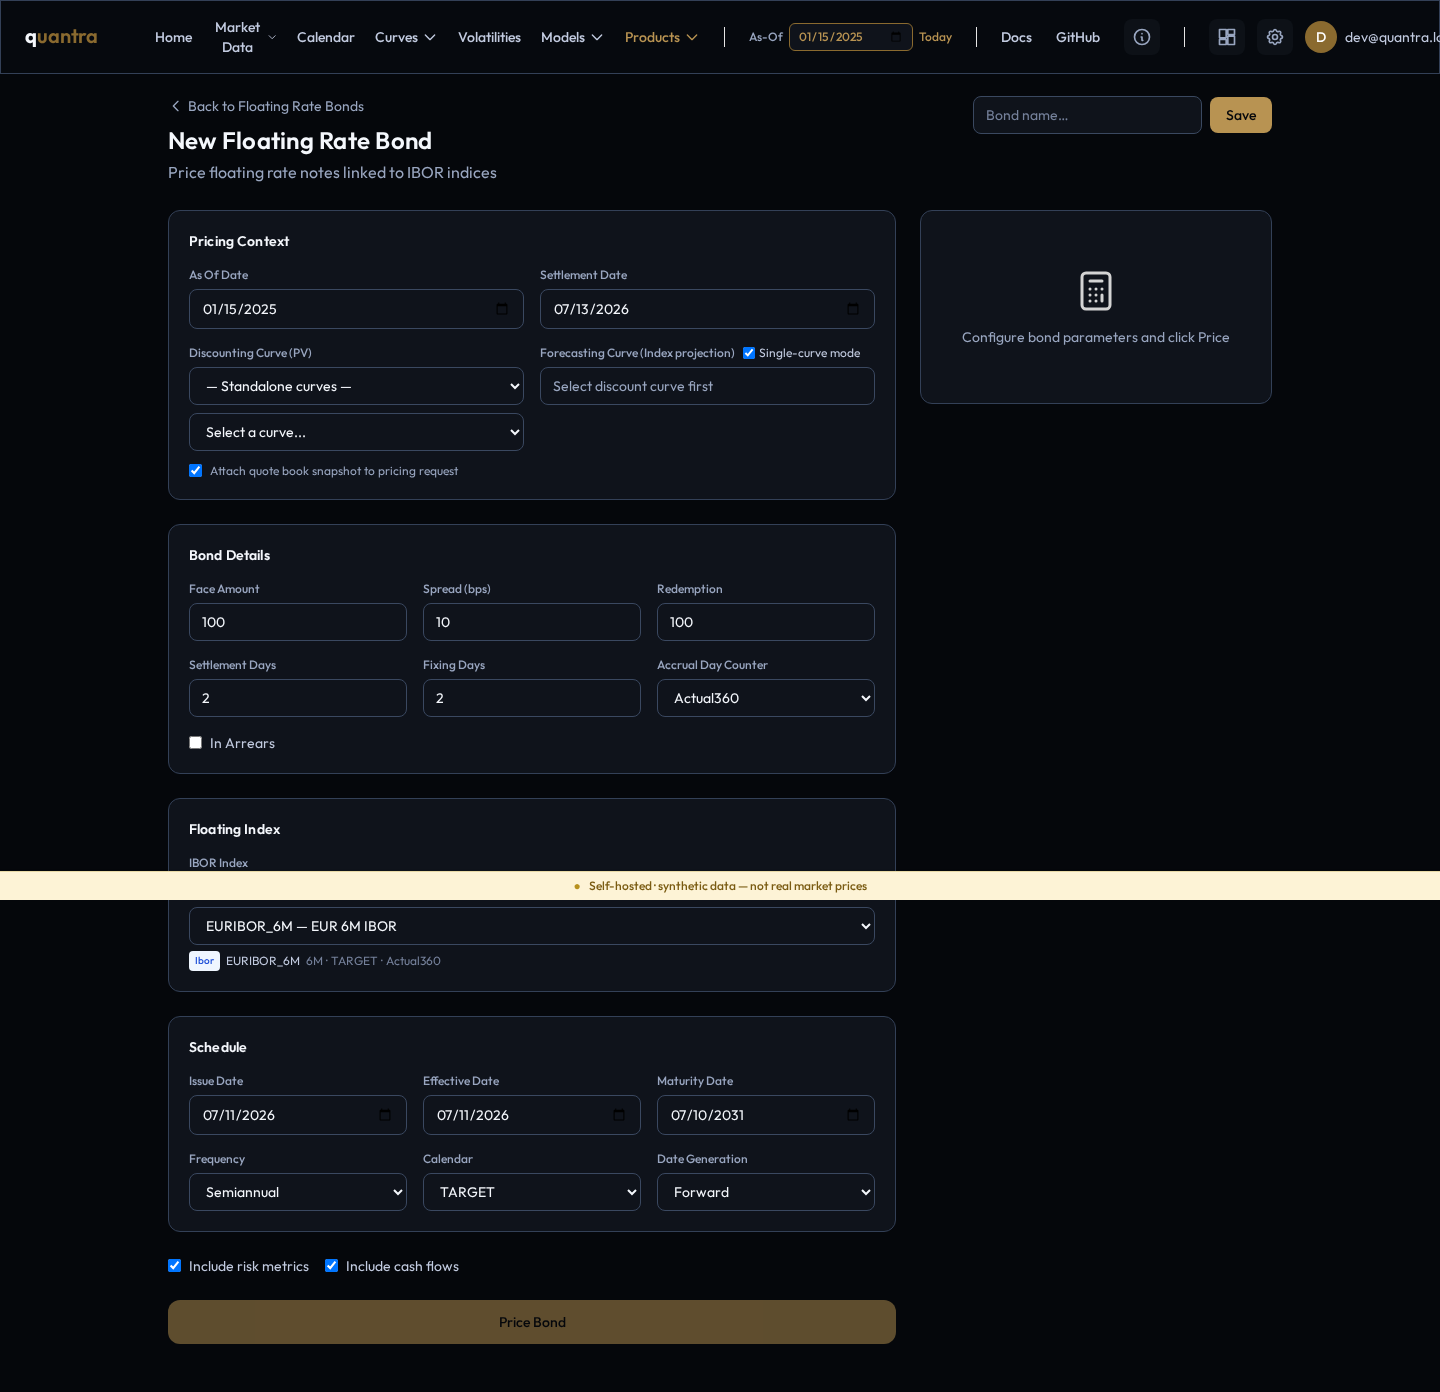The width and height of the screenshot is (1440, 1392).
Task: Expand the Market Data menu
Action: (x=244, y=37)
